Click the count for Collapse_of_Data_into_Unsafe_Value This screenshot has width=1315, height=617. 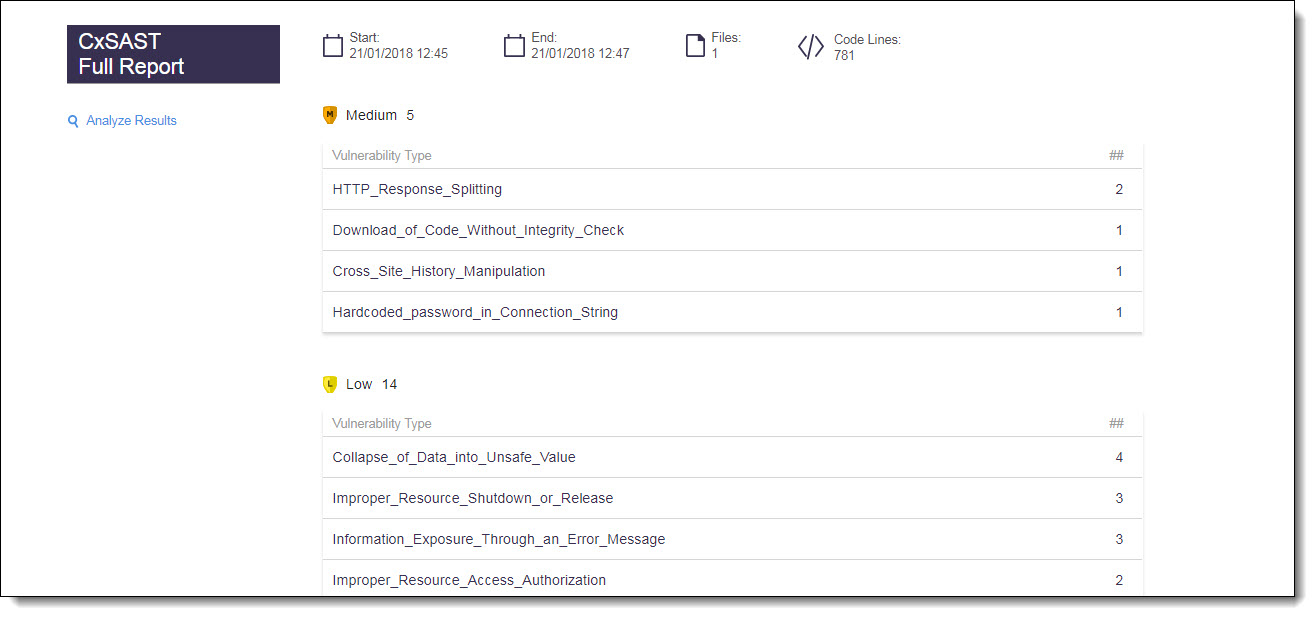click(x=1119, y=457)
